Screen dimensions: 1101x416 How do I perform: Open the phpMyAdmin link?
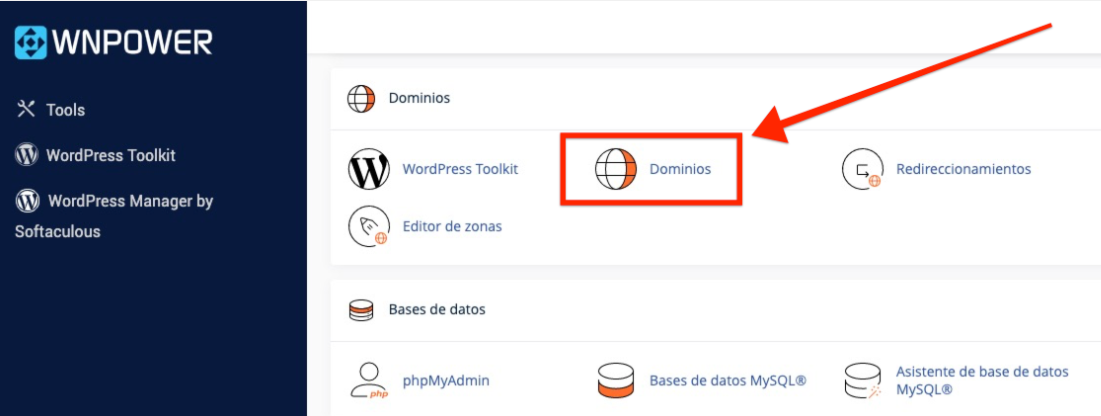pyautogui.click(x=446, y=381)
